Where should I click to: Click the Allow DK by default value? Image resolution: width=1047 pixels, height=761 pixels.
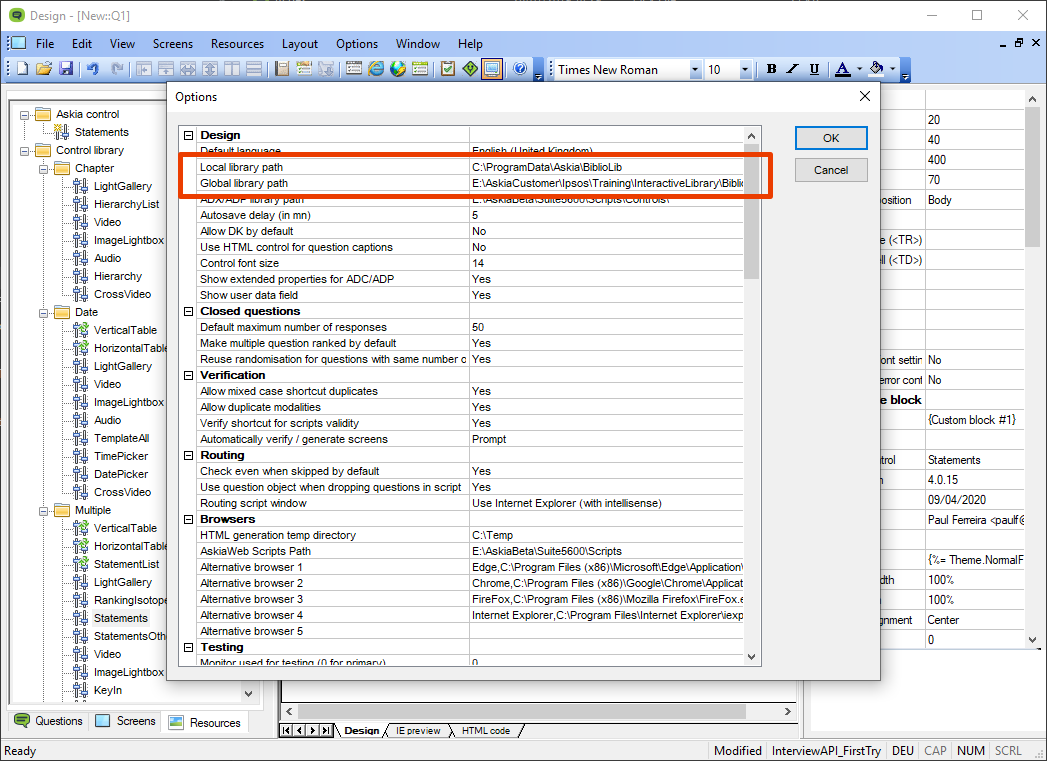point(606,231)
